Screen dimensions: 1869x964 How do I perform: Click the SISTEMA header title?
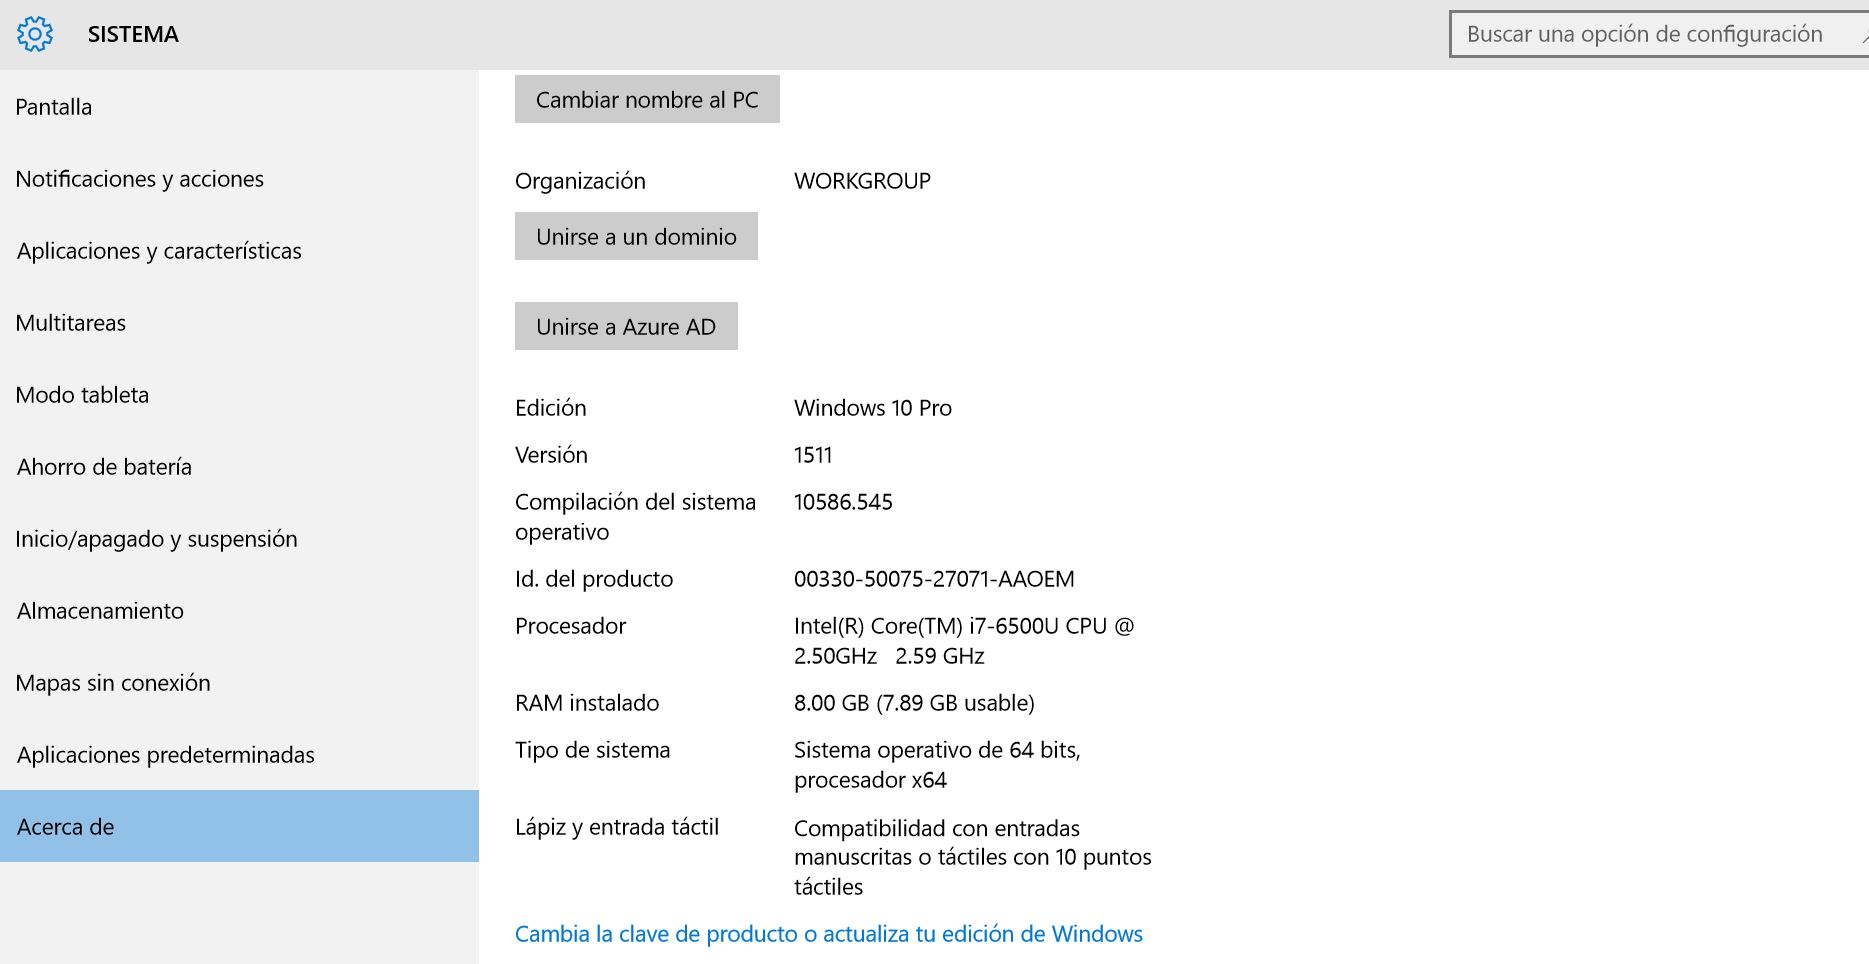[x=133, y=34]
